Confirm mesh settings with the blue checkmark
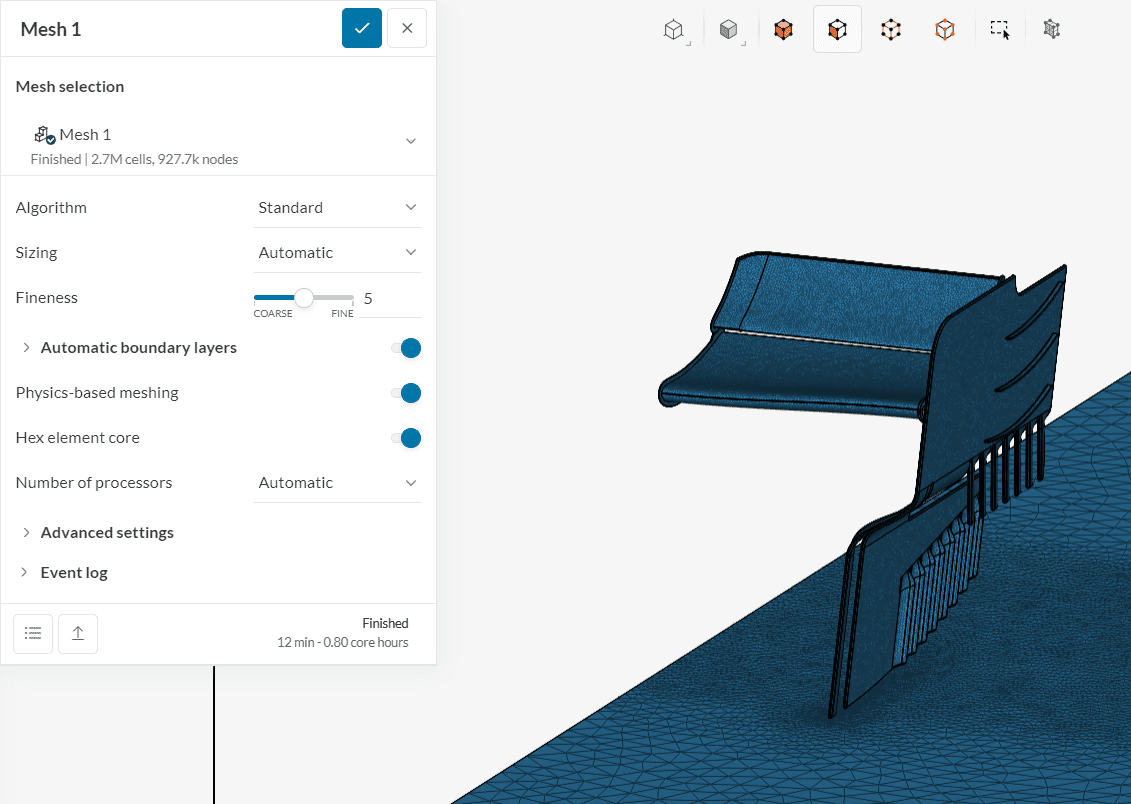Screen dimensions: 1131x804 [362, 28]
